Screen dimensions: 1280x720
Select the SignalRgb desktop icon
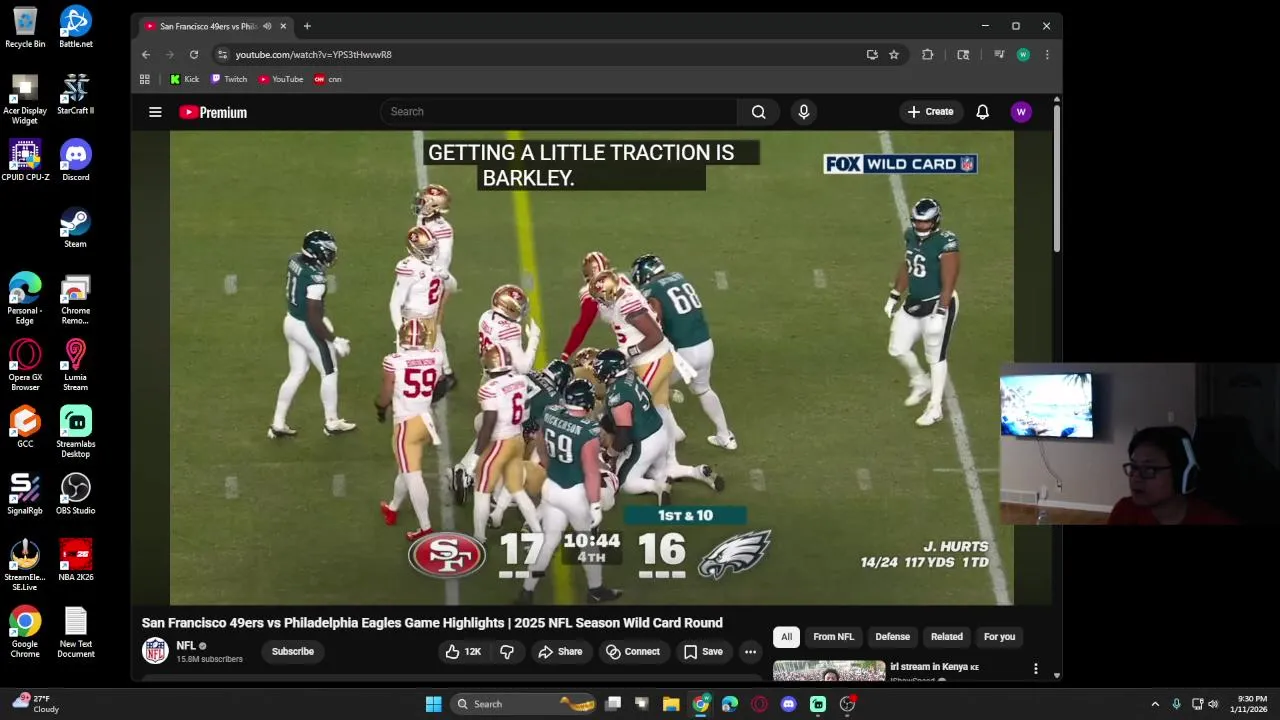coord(25,494)
